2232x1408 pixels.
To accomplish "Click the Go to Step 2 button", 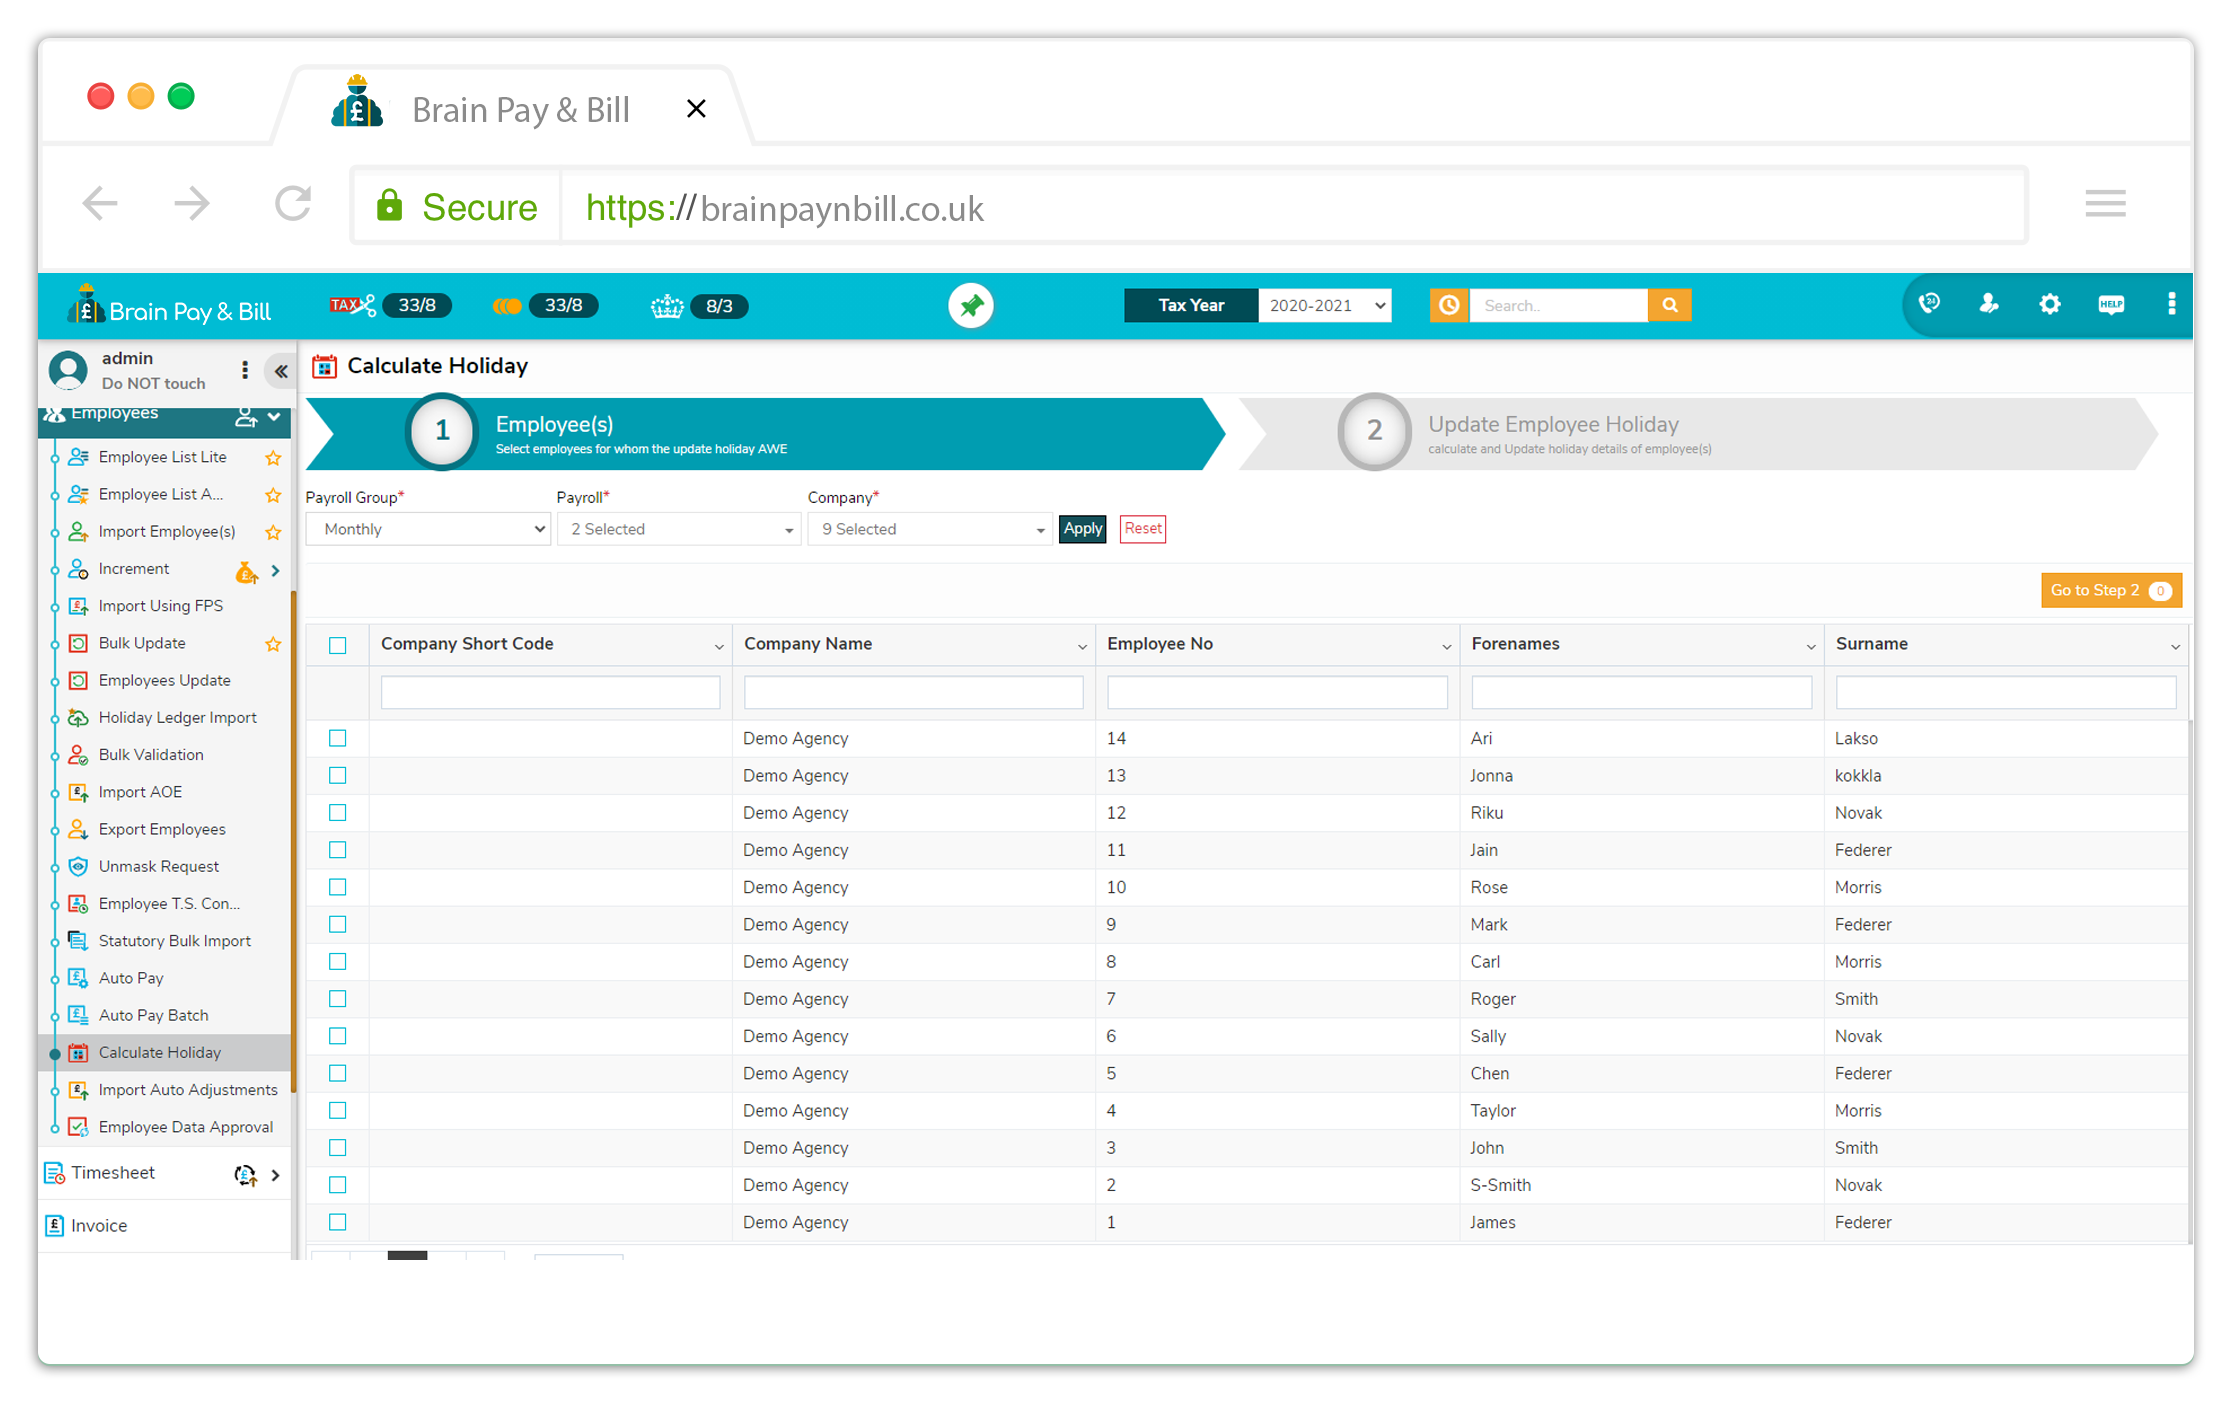I will [x=2111, y=591].
